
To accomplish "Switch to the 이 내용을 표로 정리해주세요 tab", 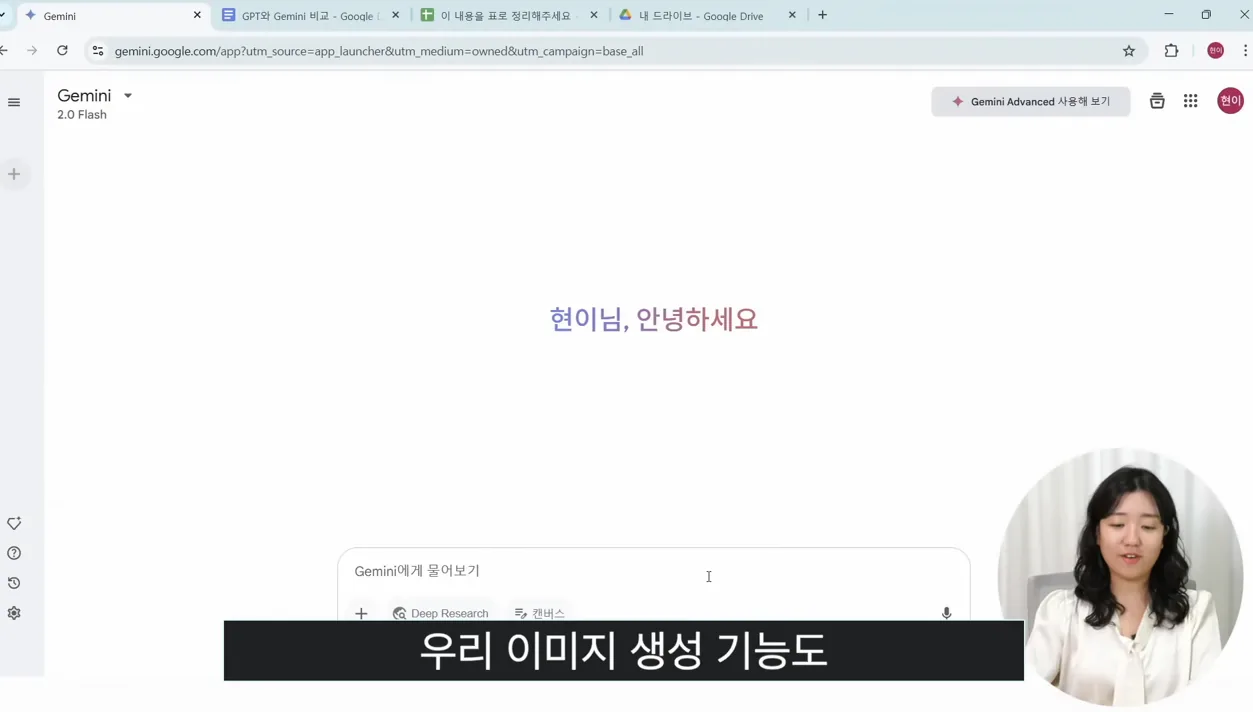I will click(x=505, y=15).
